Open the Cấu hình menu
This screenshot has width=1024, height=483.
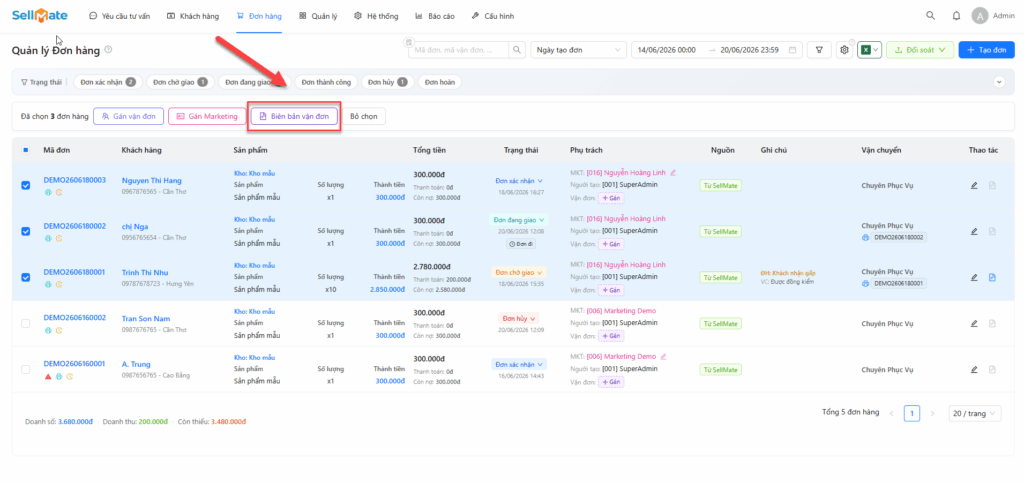[492, 16]
